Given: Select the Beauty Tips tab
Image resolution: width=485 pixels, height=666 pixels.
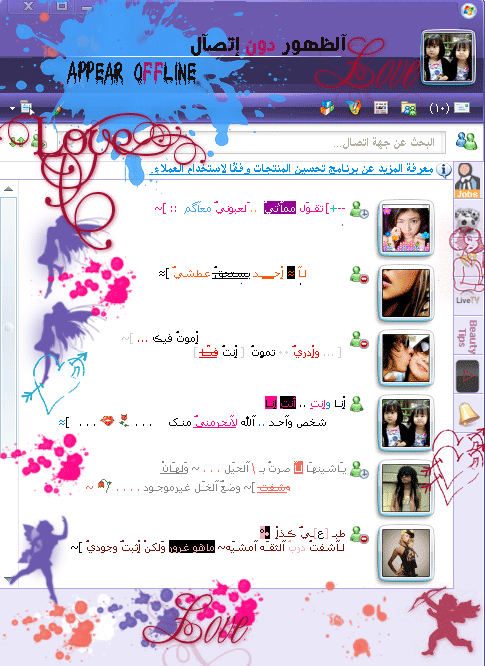Looking at the screenshot, I should 468,337.
